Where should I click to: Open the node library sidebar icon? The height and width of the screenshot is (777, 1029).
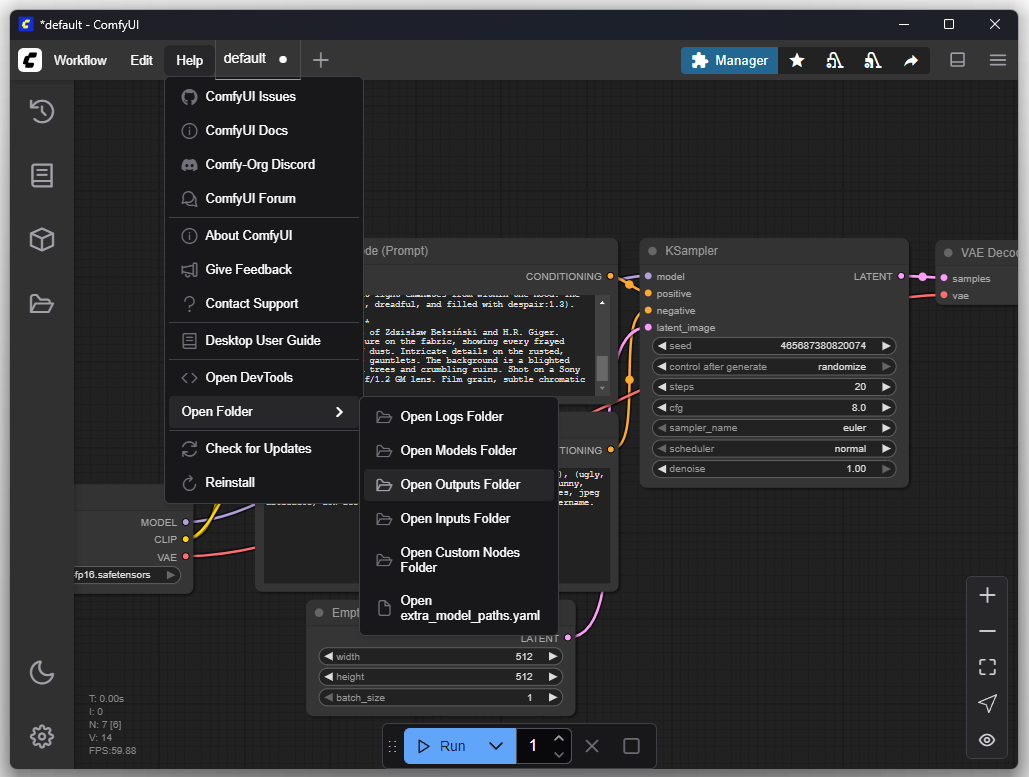tap(41, 176)
